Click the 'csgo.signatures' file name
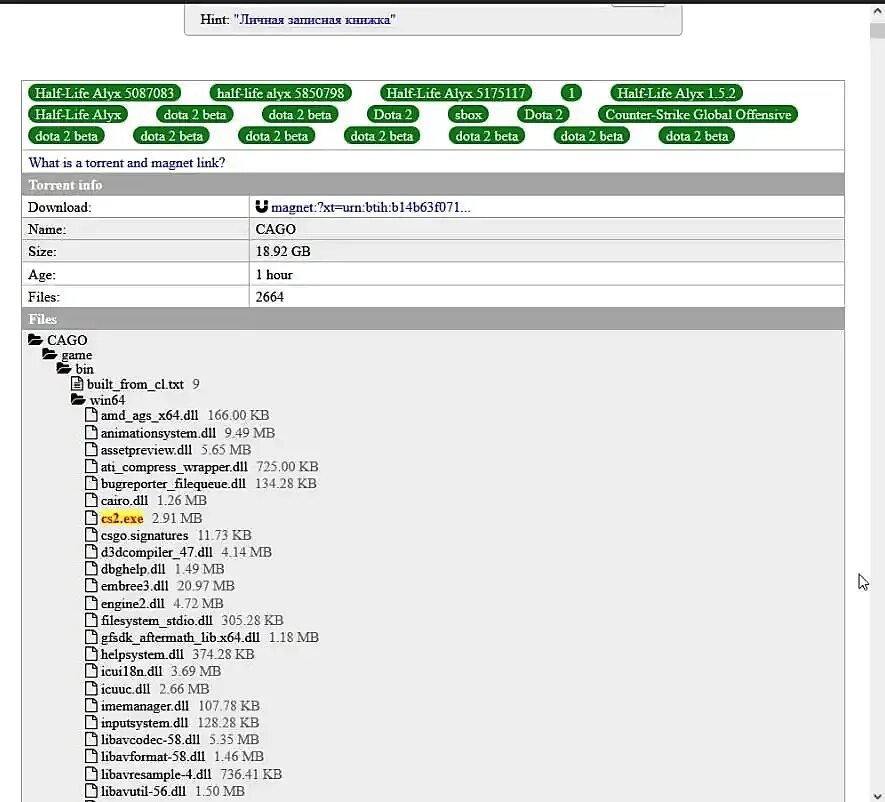Image resolution: width=885 pixels, height=802 pixels. point(144,535)
